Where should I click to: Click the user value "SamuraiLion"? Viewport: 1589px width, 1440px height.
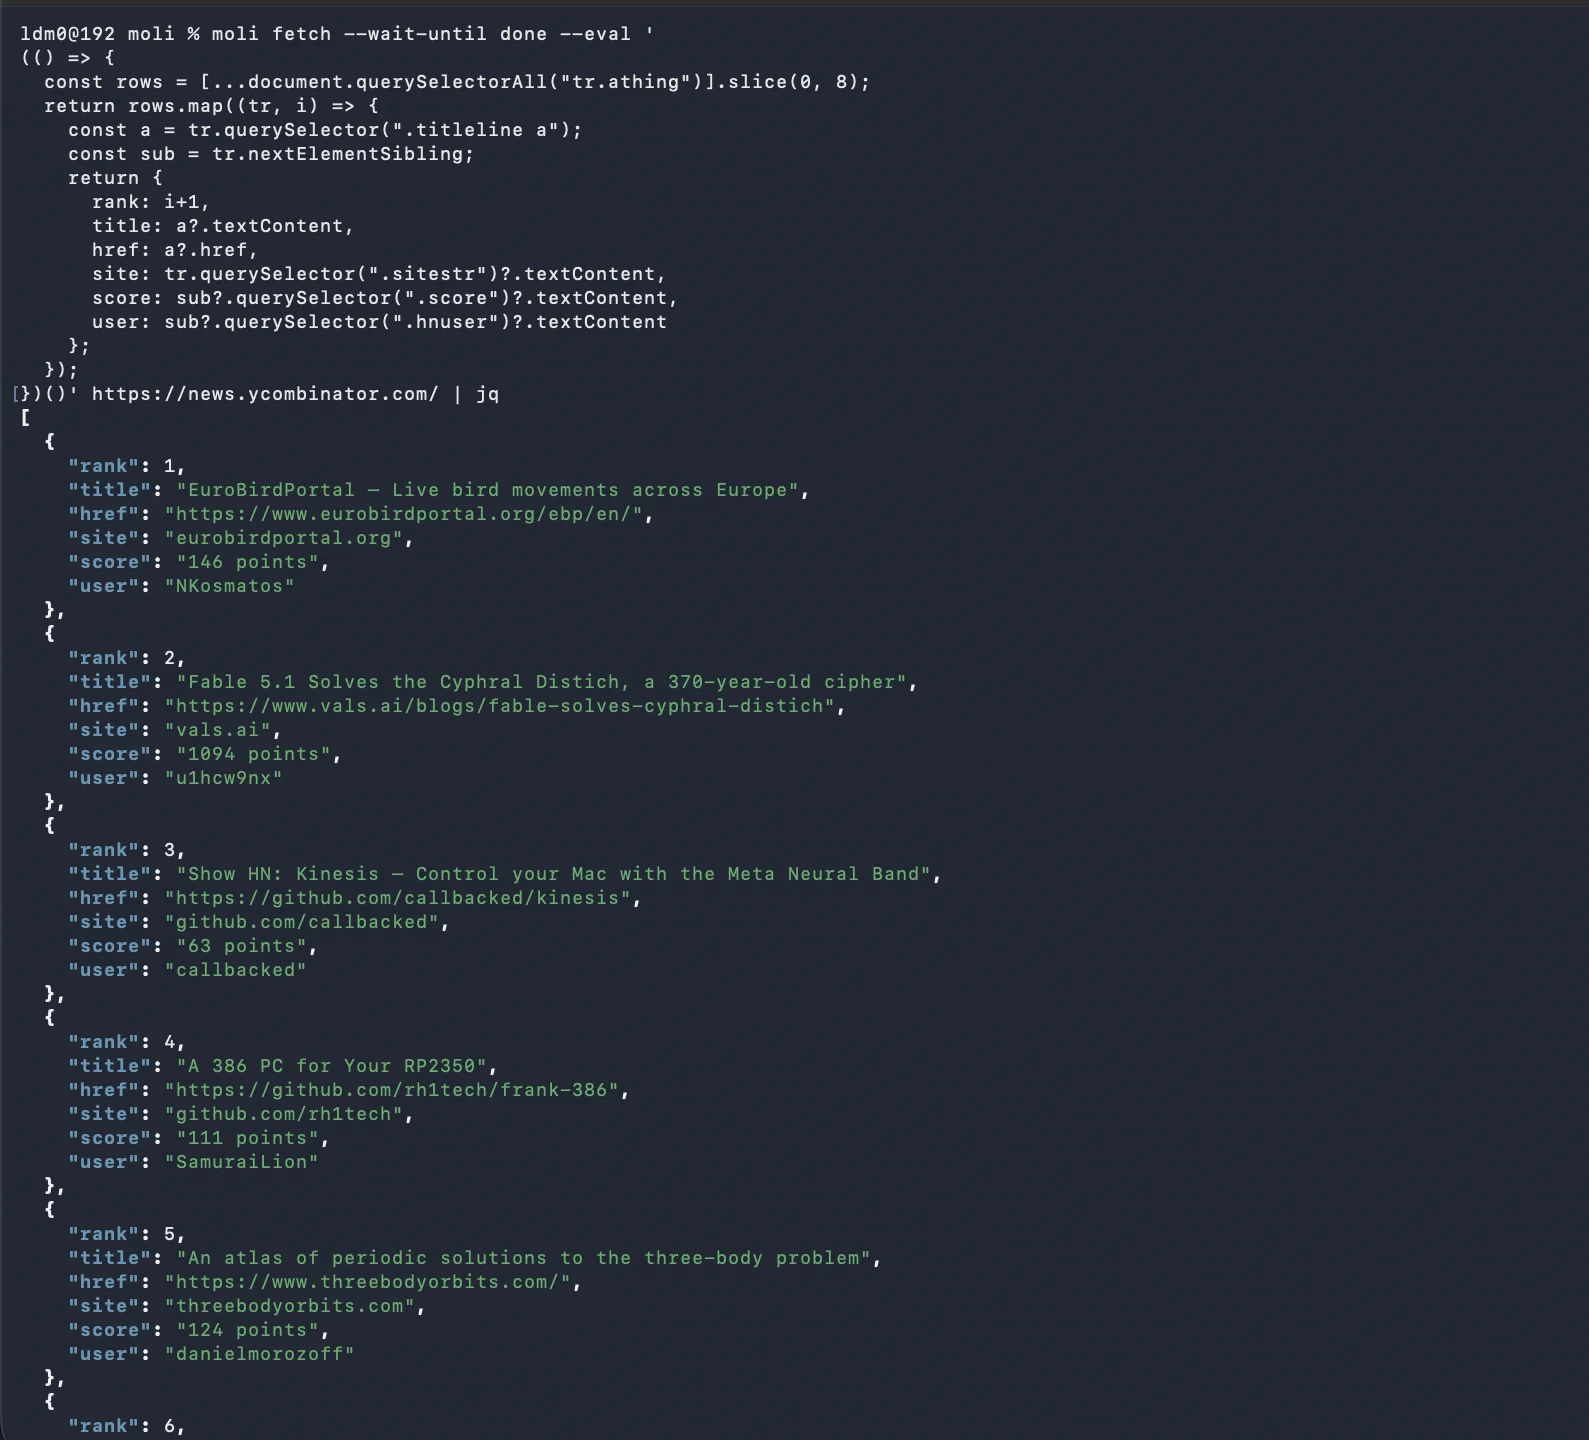pyautogui.click(x=242, y=1162)
